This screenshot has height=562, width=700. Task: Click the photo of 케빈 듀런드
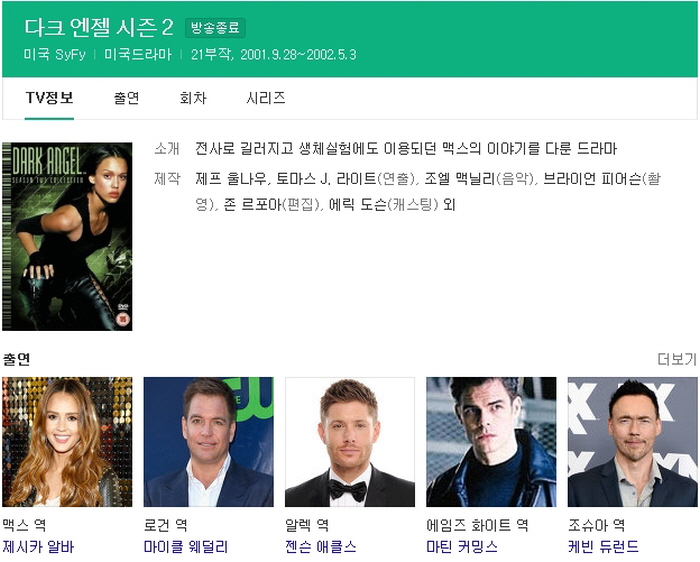coord(633,442)
